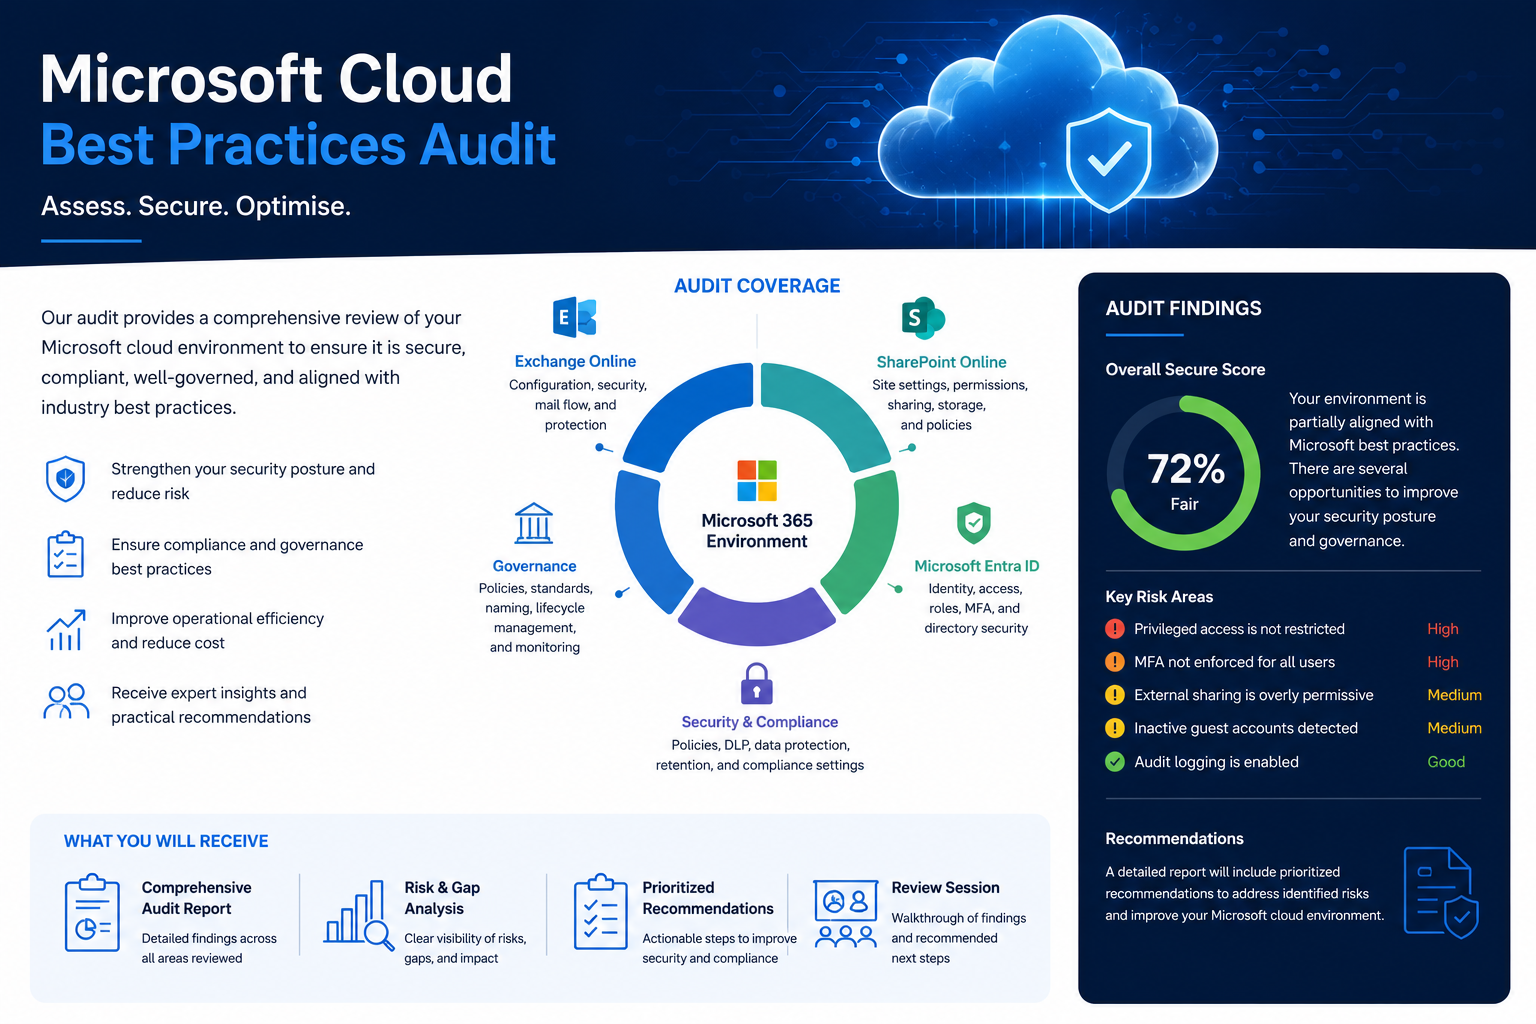Click the green Entra ID donut segment
The width and height of the screenshot is (1536, 1024).
coord(862,540)
